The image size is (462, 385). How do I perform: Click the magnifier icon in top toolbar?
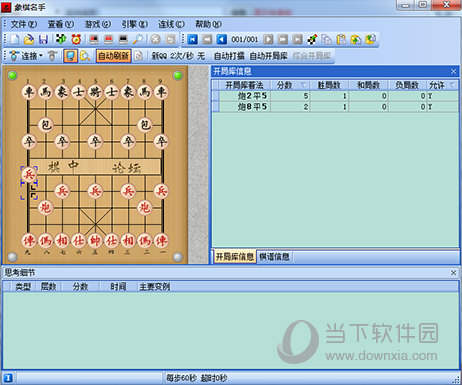click(x=138, y=39)
